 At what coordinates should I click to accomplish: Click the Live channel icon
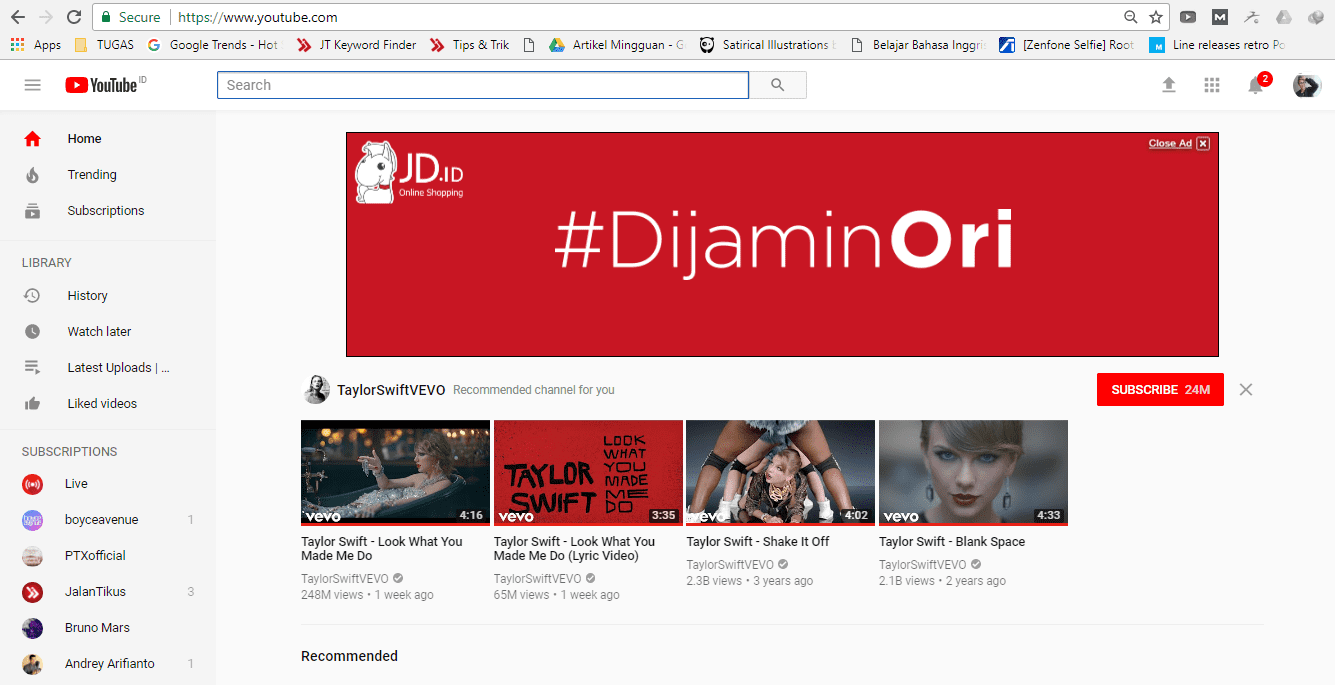coord(33,484)
